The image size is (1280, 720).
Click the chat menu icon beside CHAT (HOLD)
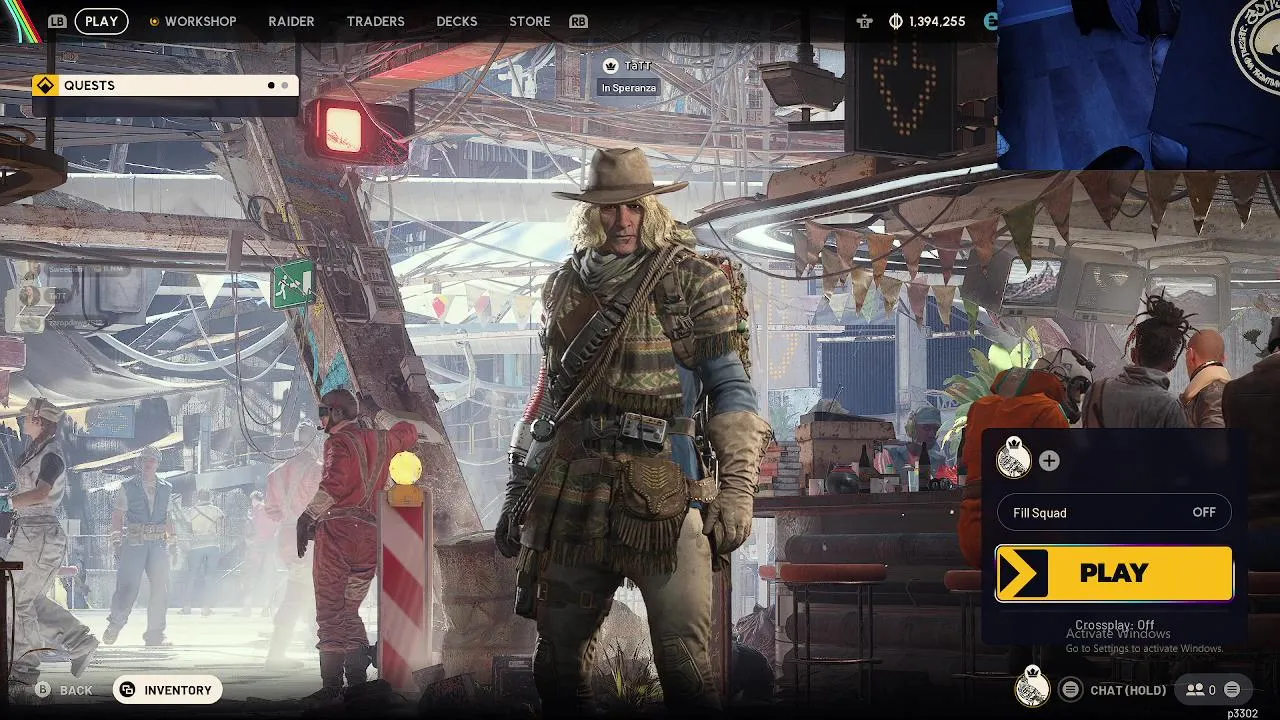tap(1071, 689)
